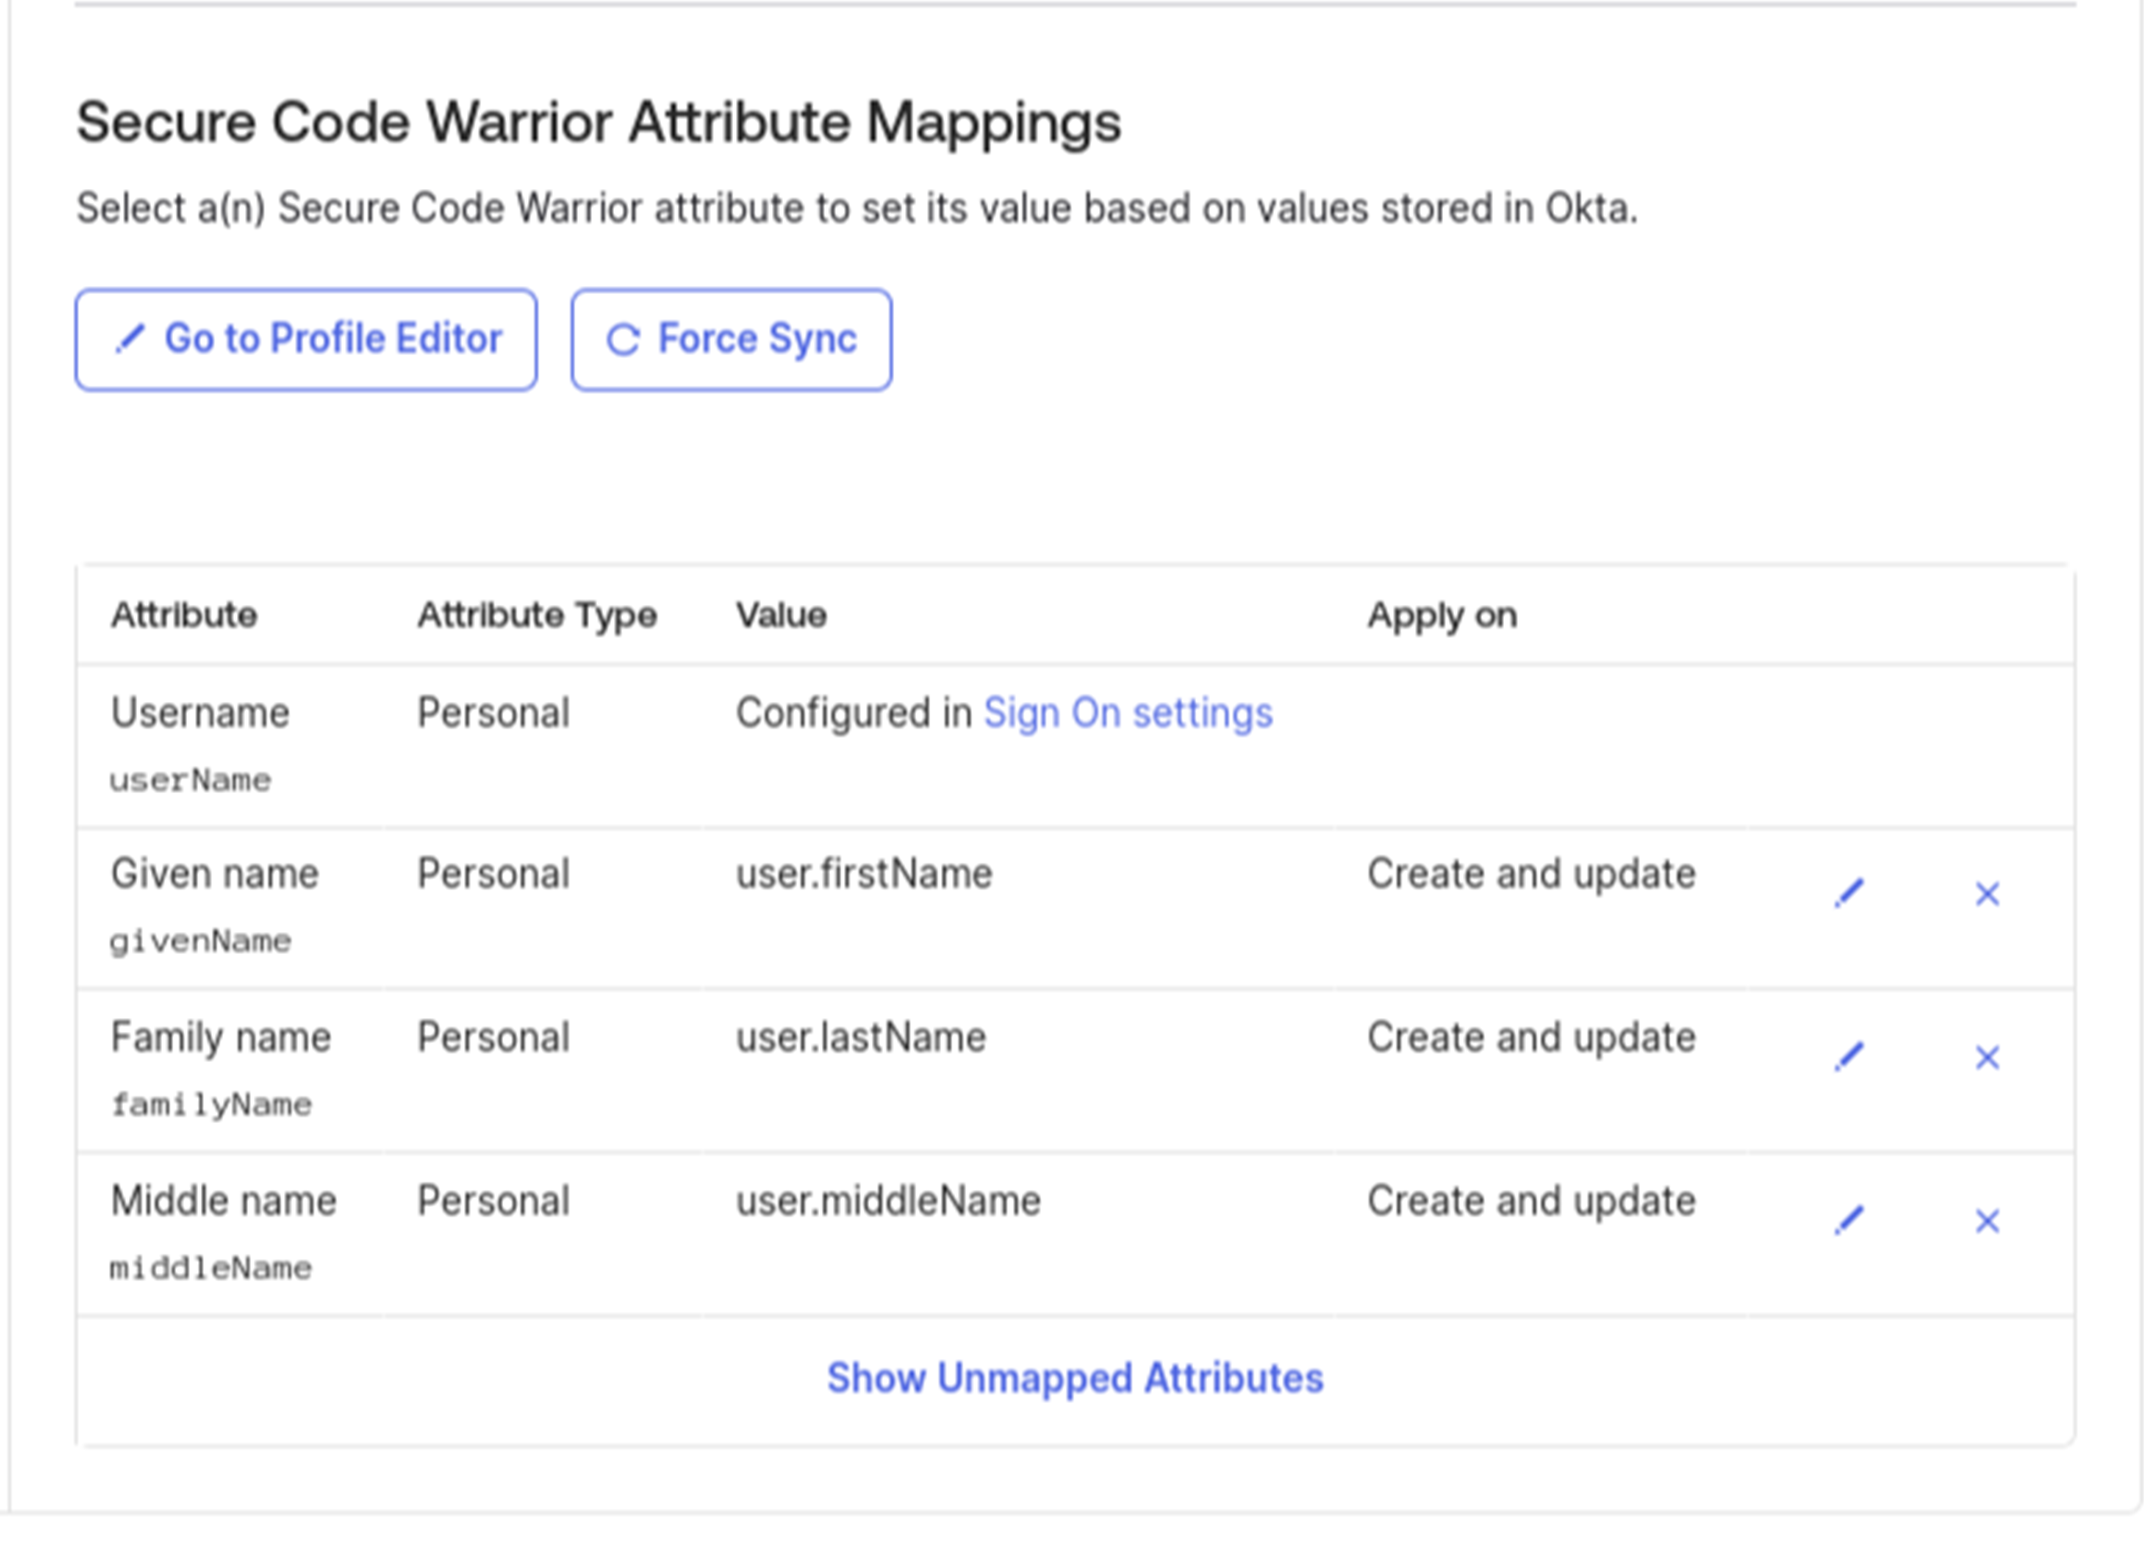The height and width of the screenshot is (1560, 2144).
Task: Click Create and update in Middle name row
Action: (1531, 1201)
